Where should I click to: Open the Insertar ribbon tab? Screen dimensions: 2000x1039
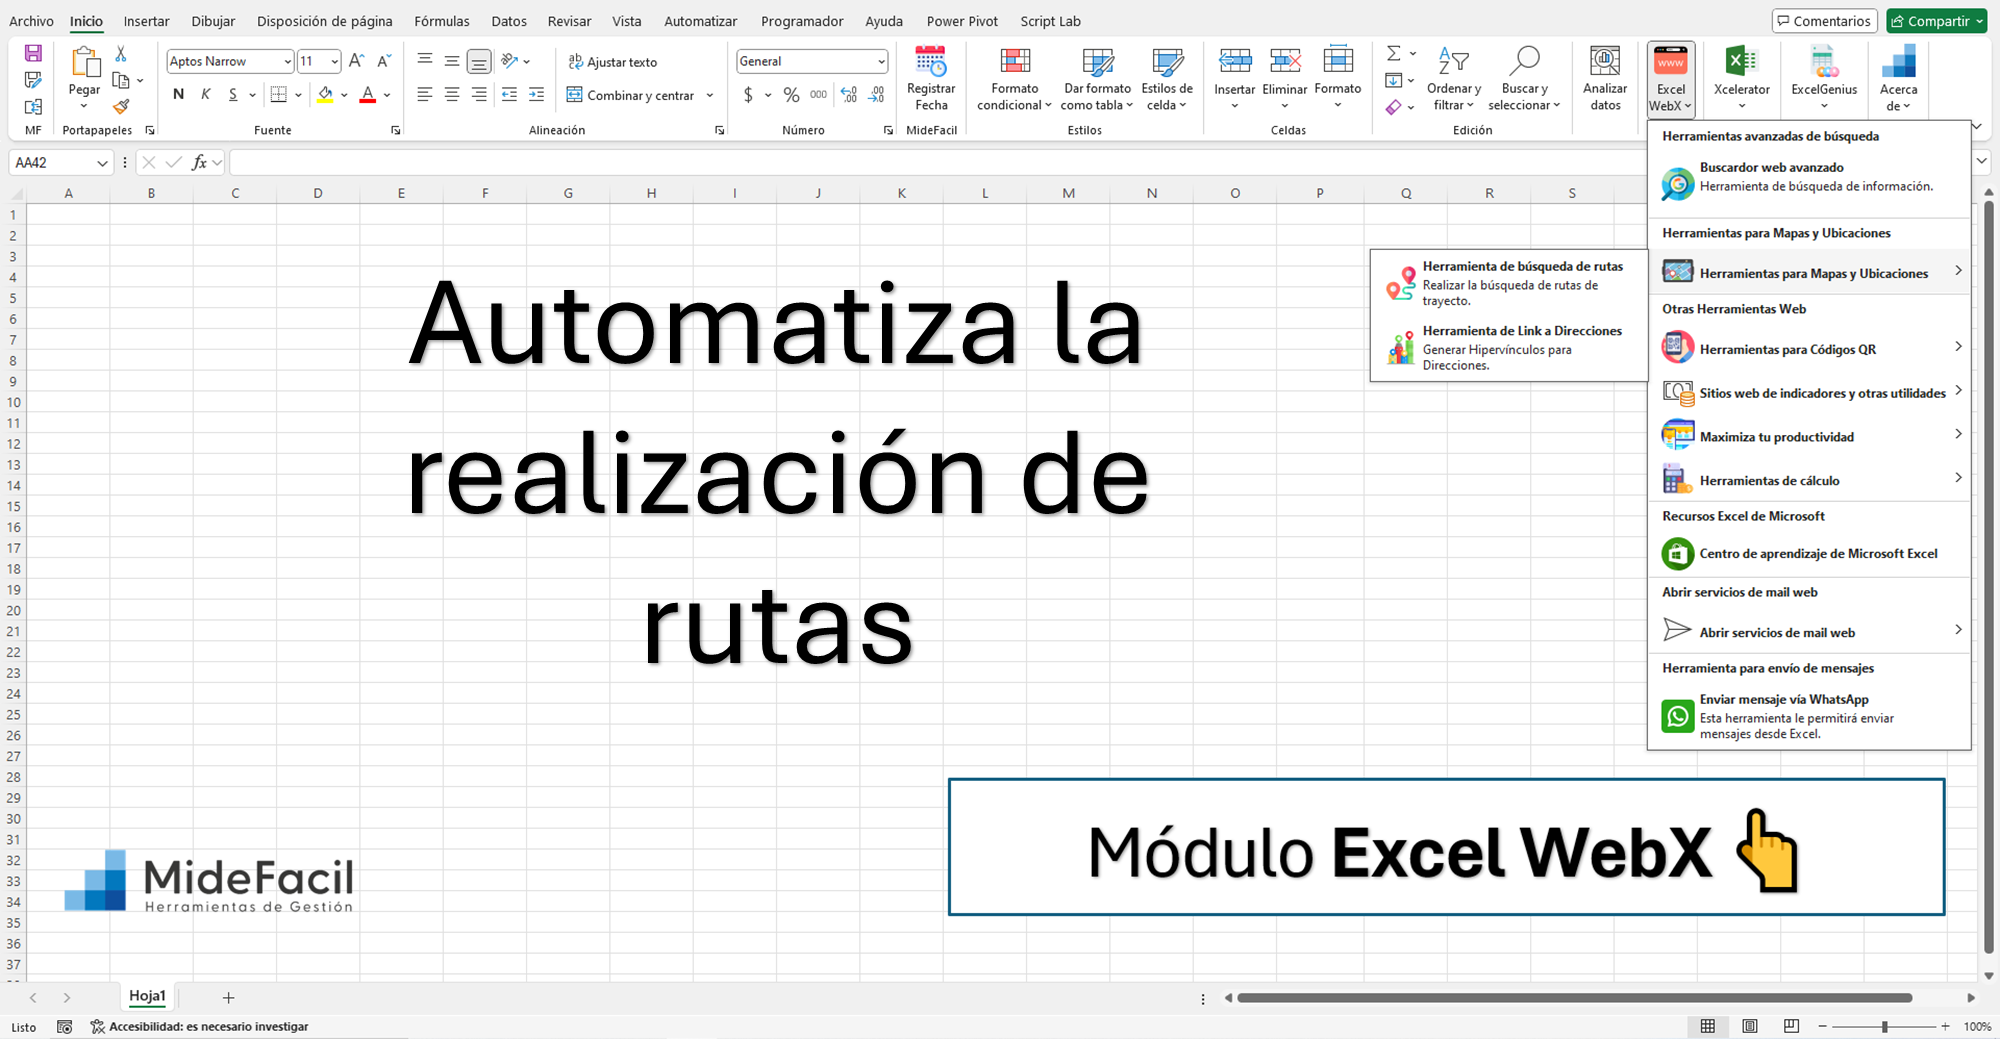(147, 21)
